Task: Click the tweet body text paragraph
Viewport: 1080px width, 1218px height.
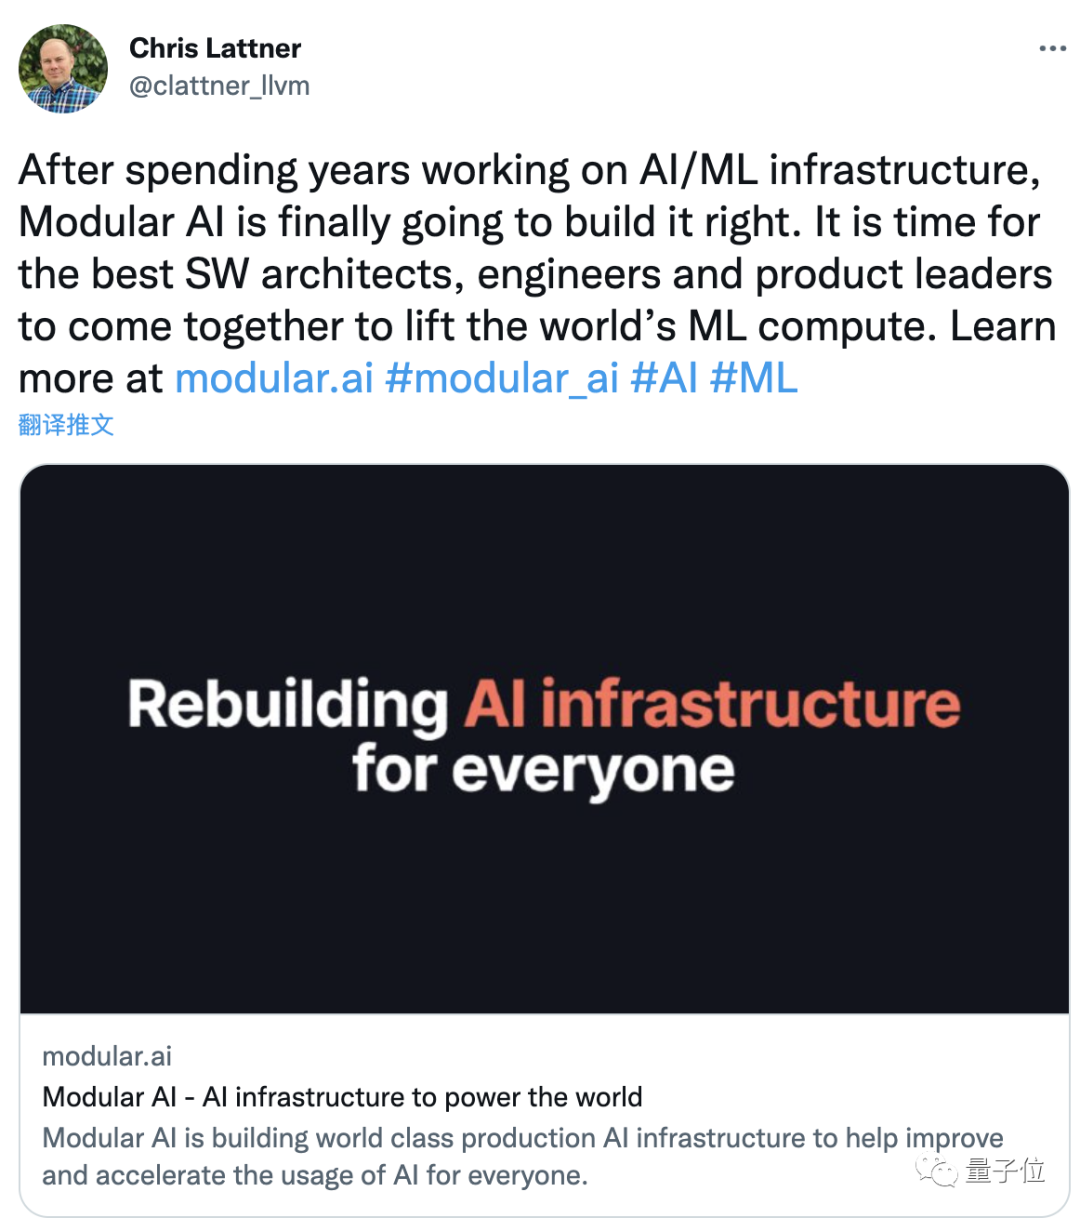Action: [538, 274]
